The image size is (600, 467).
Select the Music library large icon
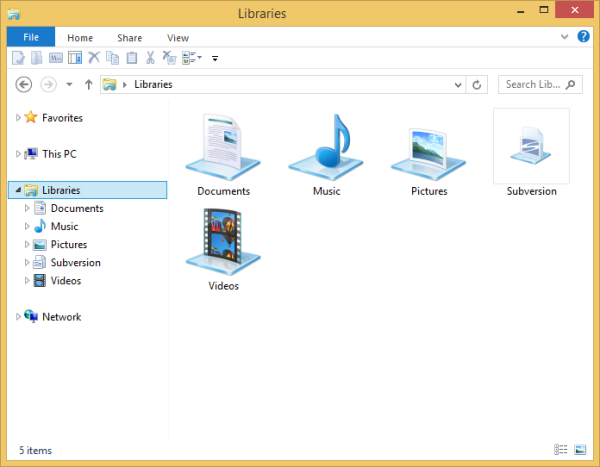(326, 147)
